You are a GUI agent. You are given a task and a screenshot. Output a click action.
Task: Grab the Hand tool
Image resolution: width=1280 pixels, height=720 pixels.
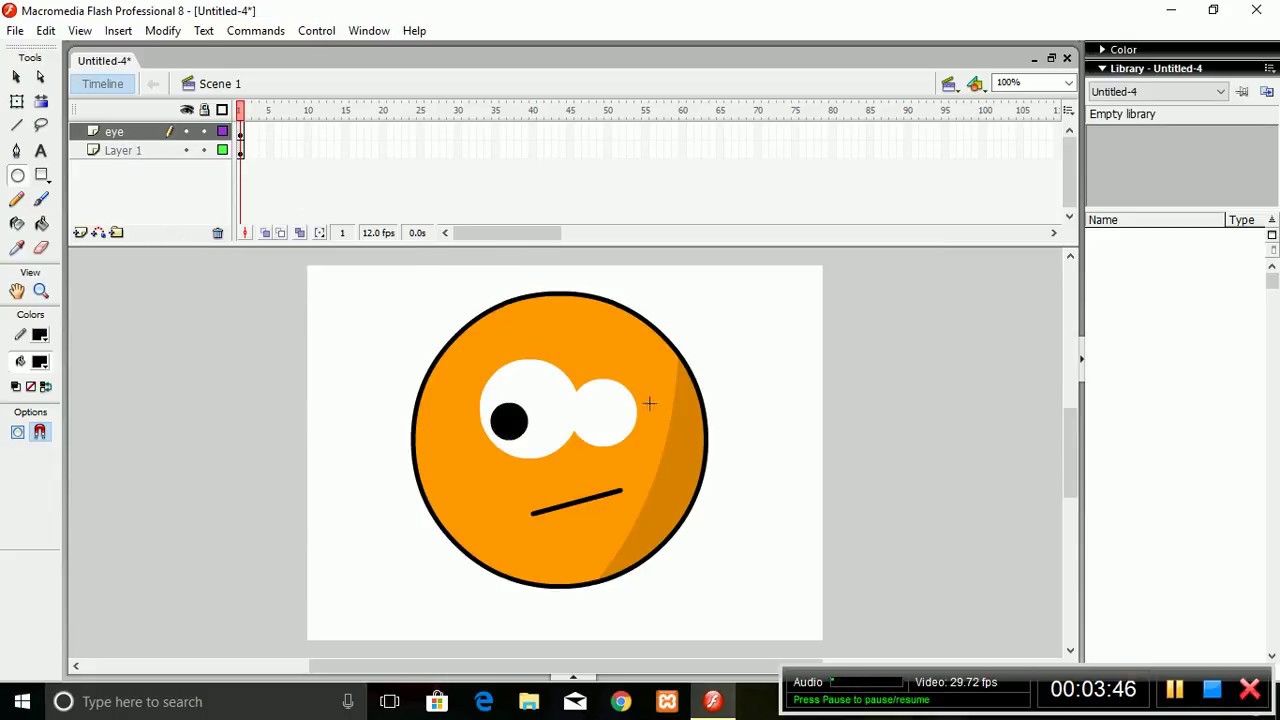(x=16, y=290)
